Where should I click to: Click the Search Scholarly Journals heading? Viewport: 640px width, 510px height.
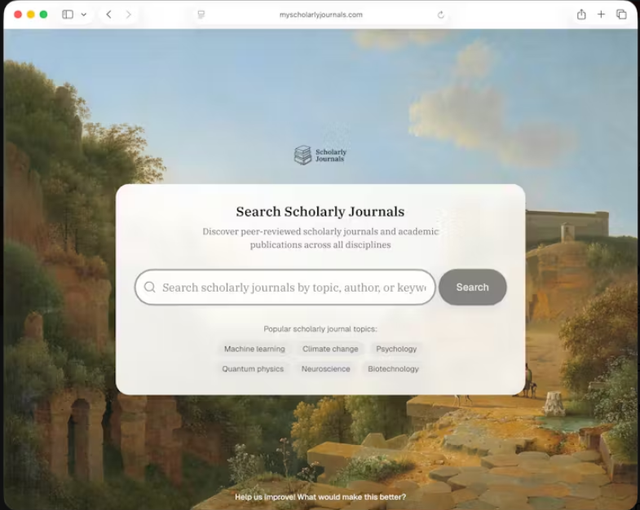coord(320,211)
